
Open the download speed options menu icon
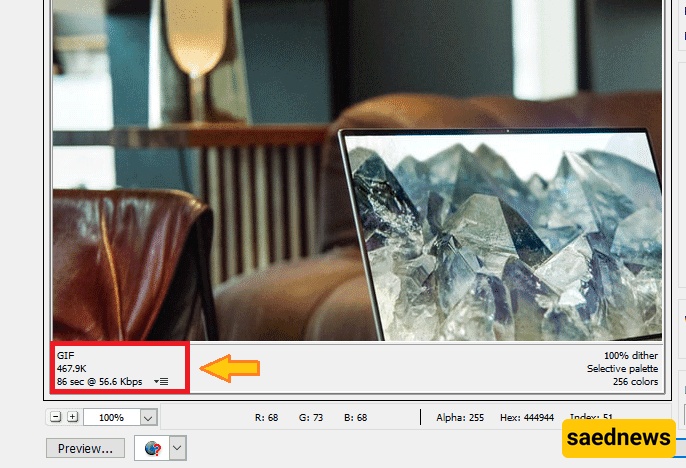click(x=162, y=382)
